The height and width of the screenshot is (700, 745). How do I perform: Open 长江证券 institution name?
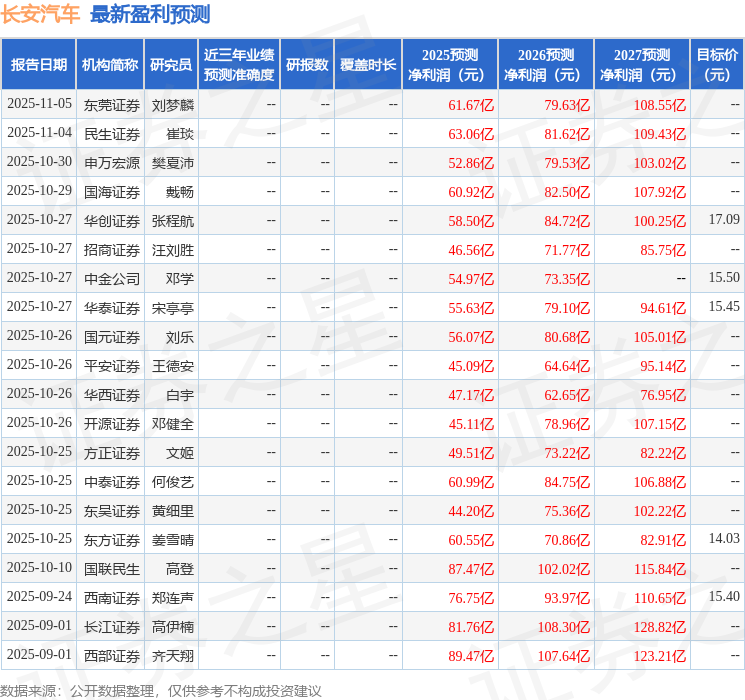tap(112, 627)
